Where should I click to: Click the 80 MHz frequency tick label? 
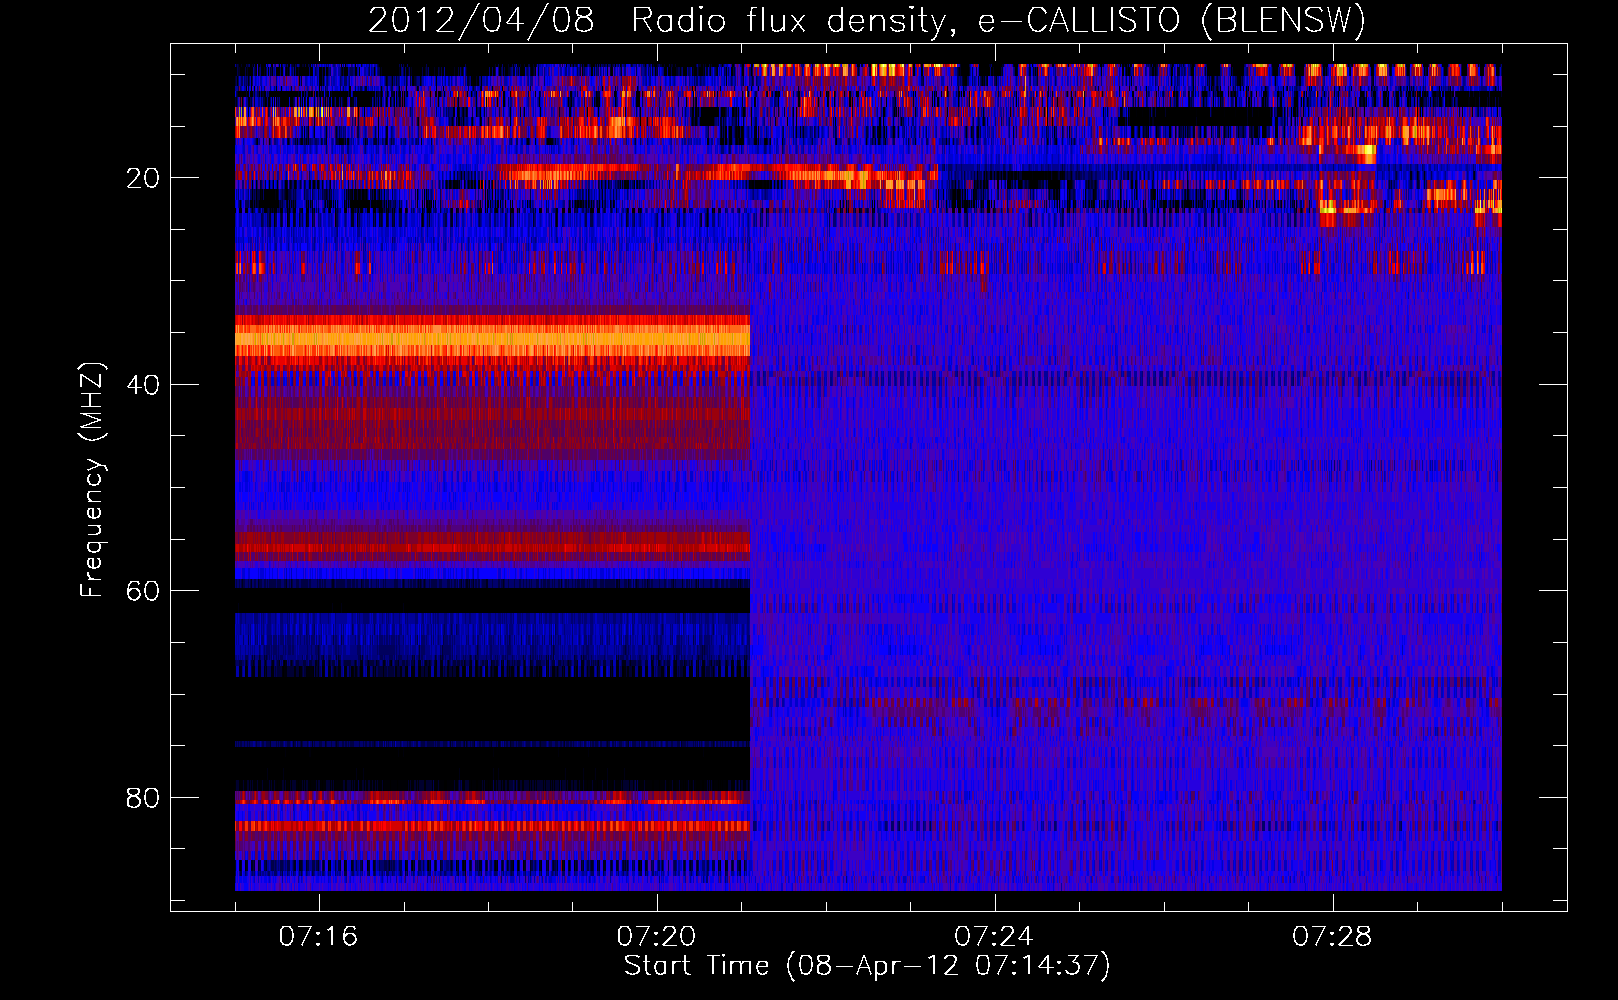(x=143, y=798)
